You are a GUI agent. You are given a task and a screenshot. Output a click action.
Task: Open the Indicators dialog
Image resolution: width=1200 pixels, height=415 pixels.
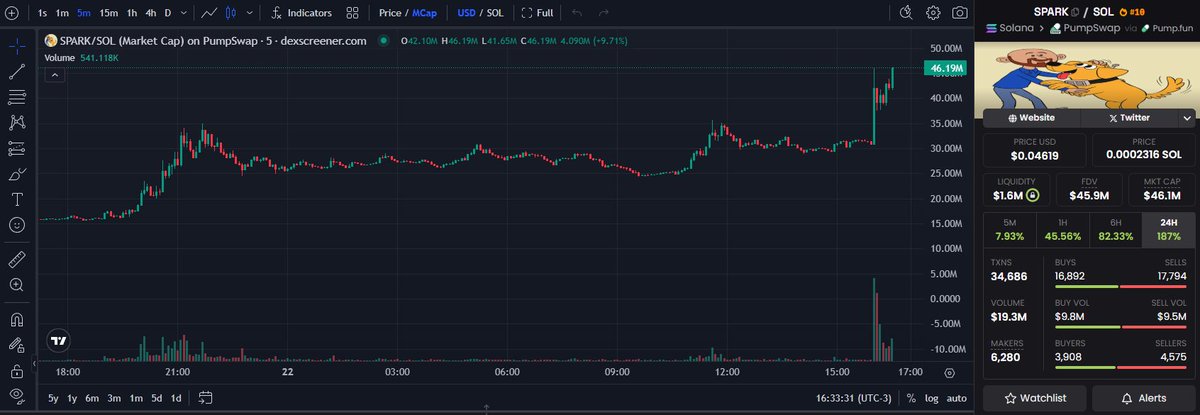[x=302, y=13]
